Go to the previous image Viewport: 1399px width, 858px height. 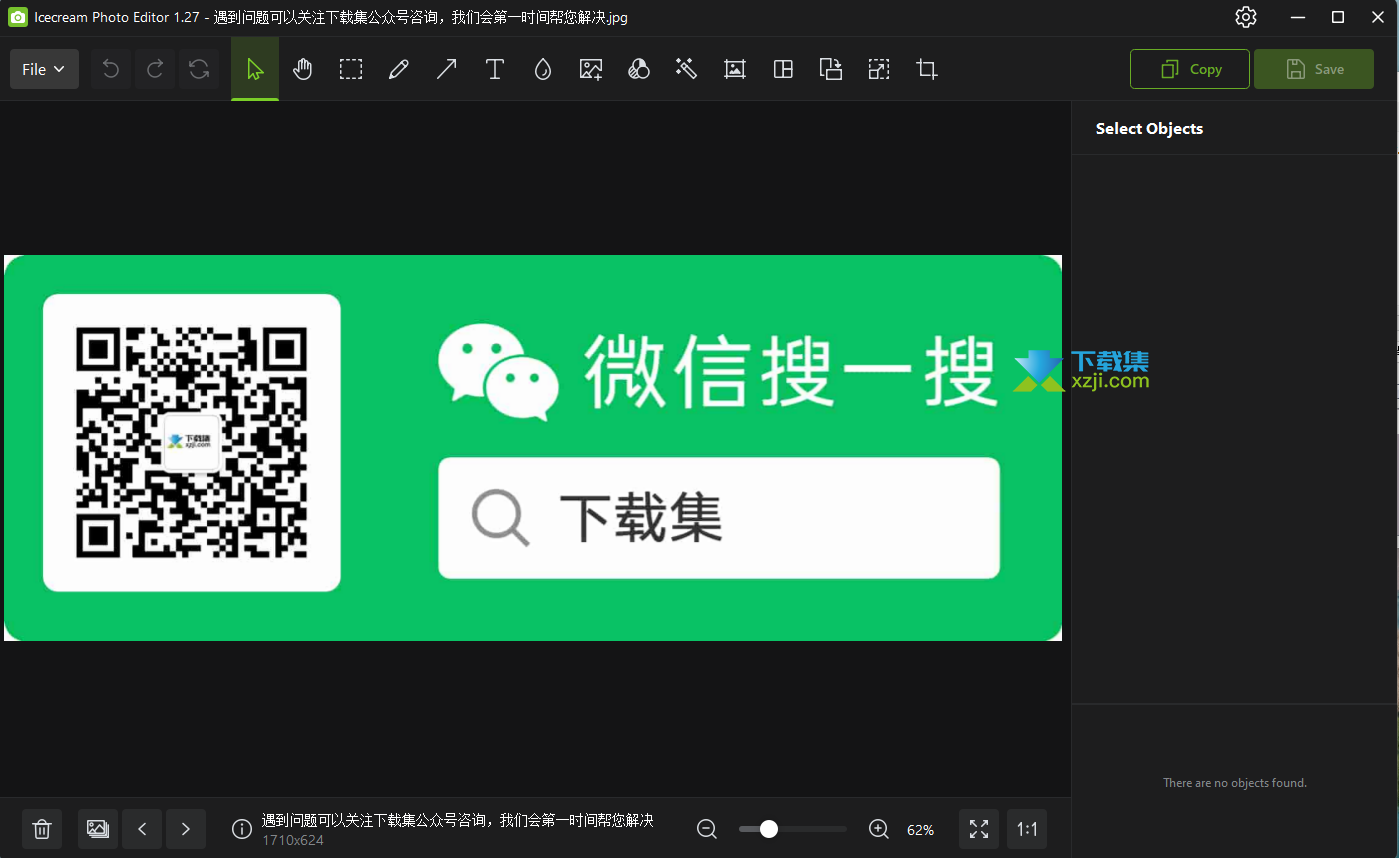(x=142, y=829)
